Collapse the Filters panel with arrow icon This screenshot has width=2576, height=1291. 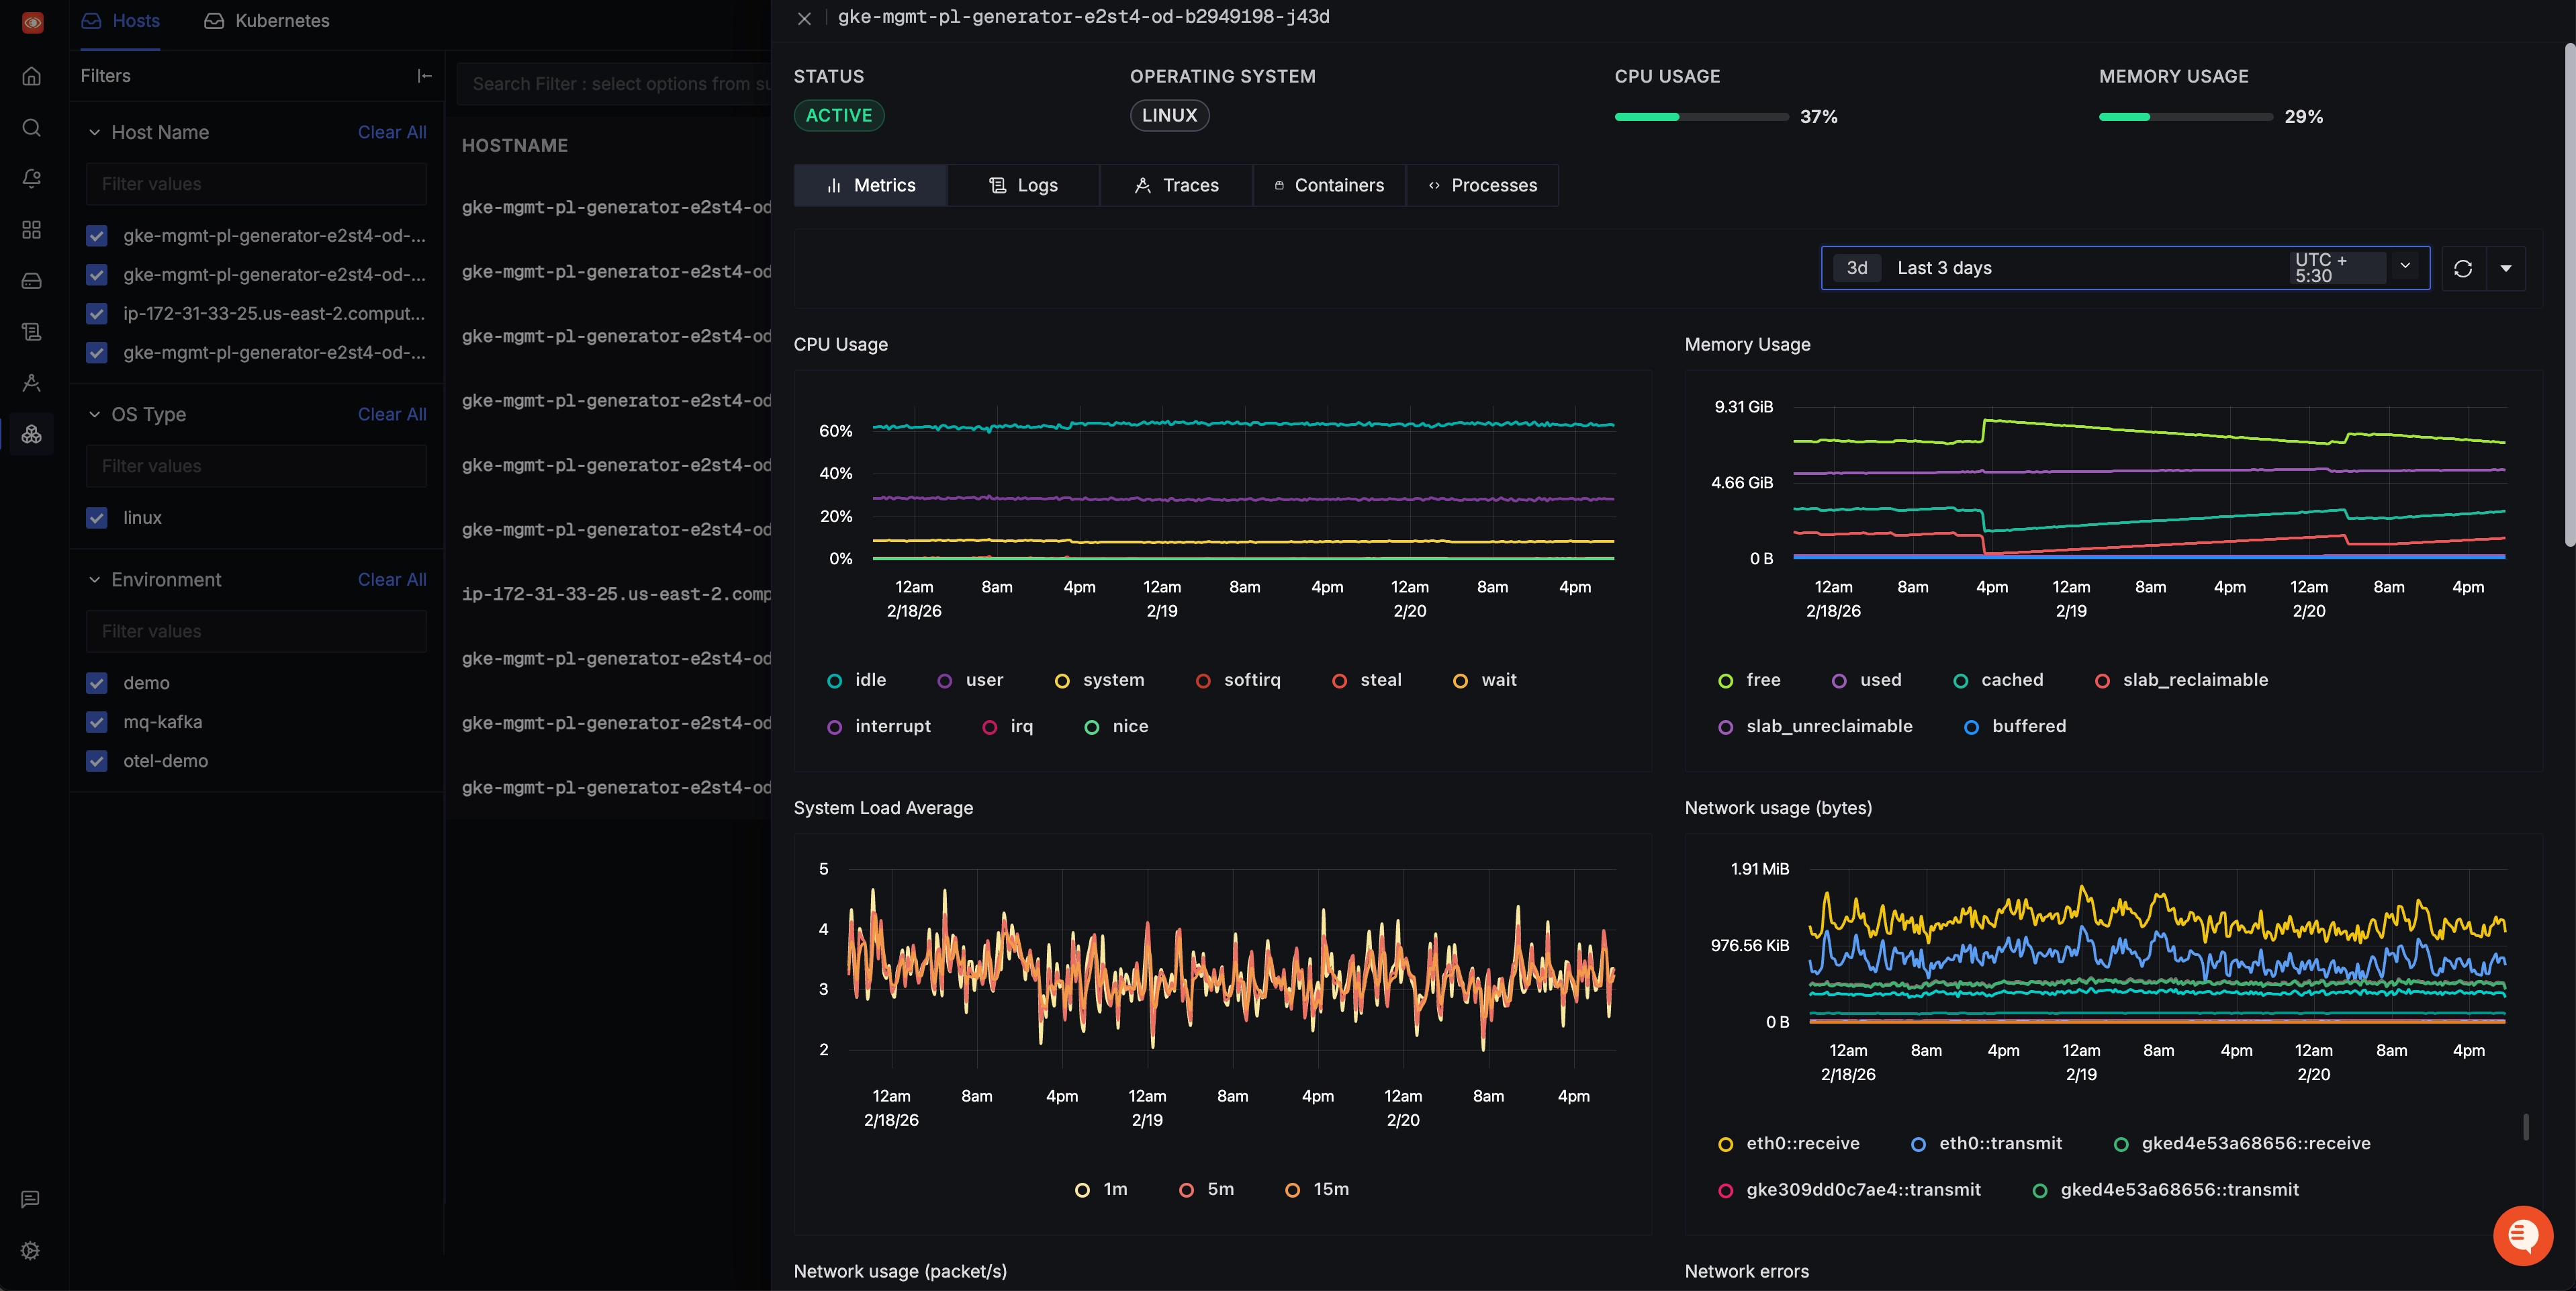click(x=424, y=76)
